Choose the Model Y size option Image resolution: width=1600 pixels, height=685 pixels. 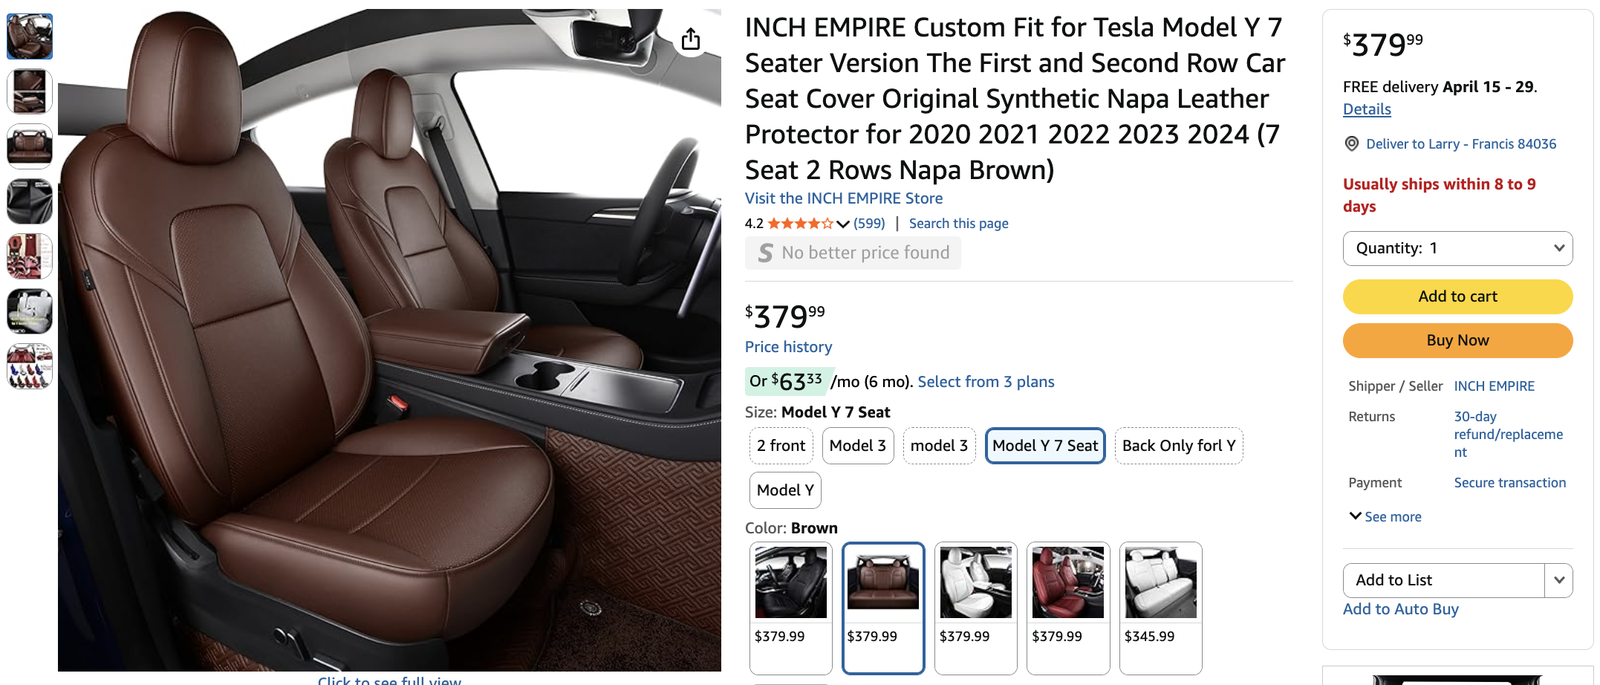pos(785,490)
